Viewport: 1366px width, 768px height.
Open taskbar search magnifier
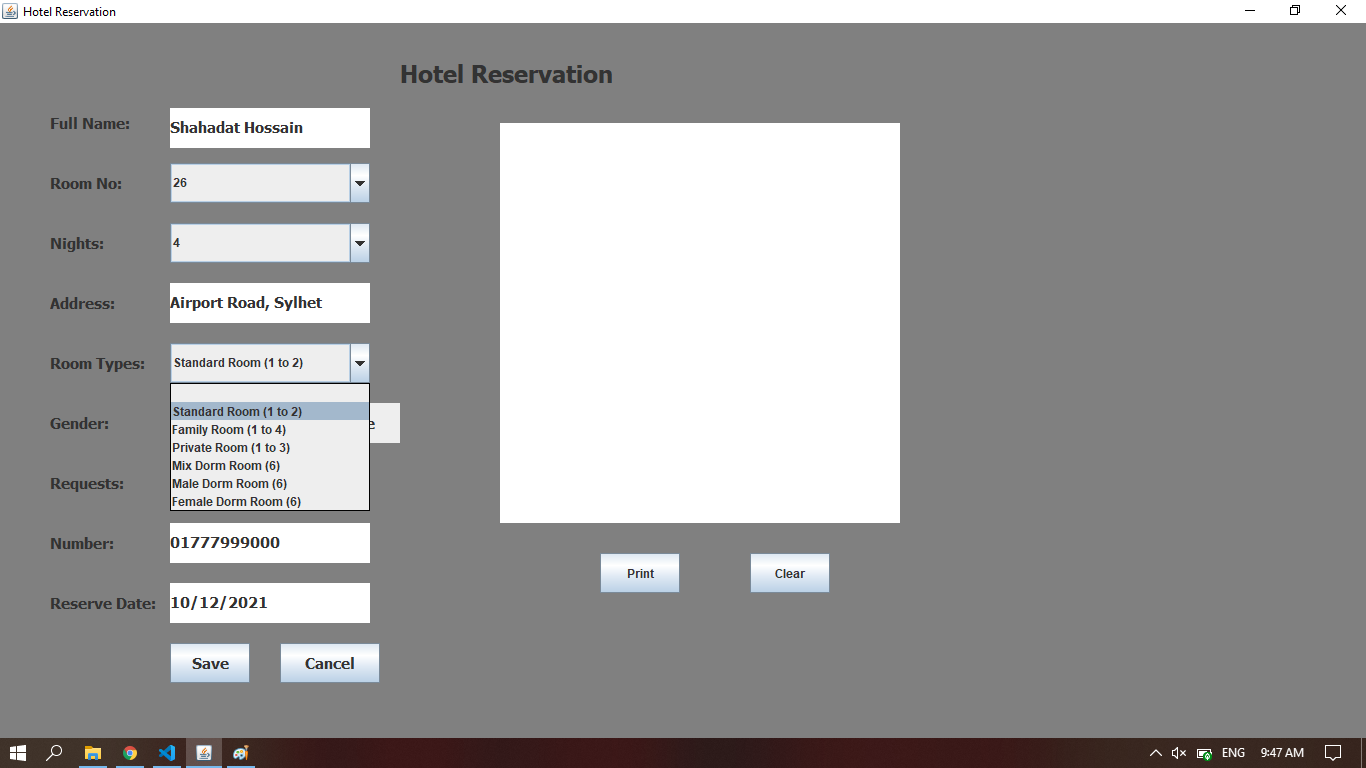point(55,753)
